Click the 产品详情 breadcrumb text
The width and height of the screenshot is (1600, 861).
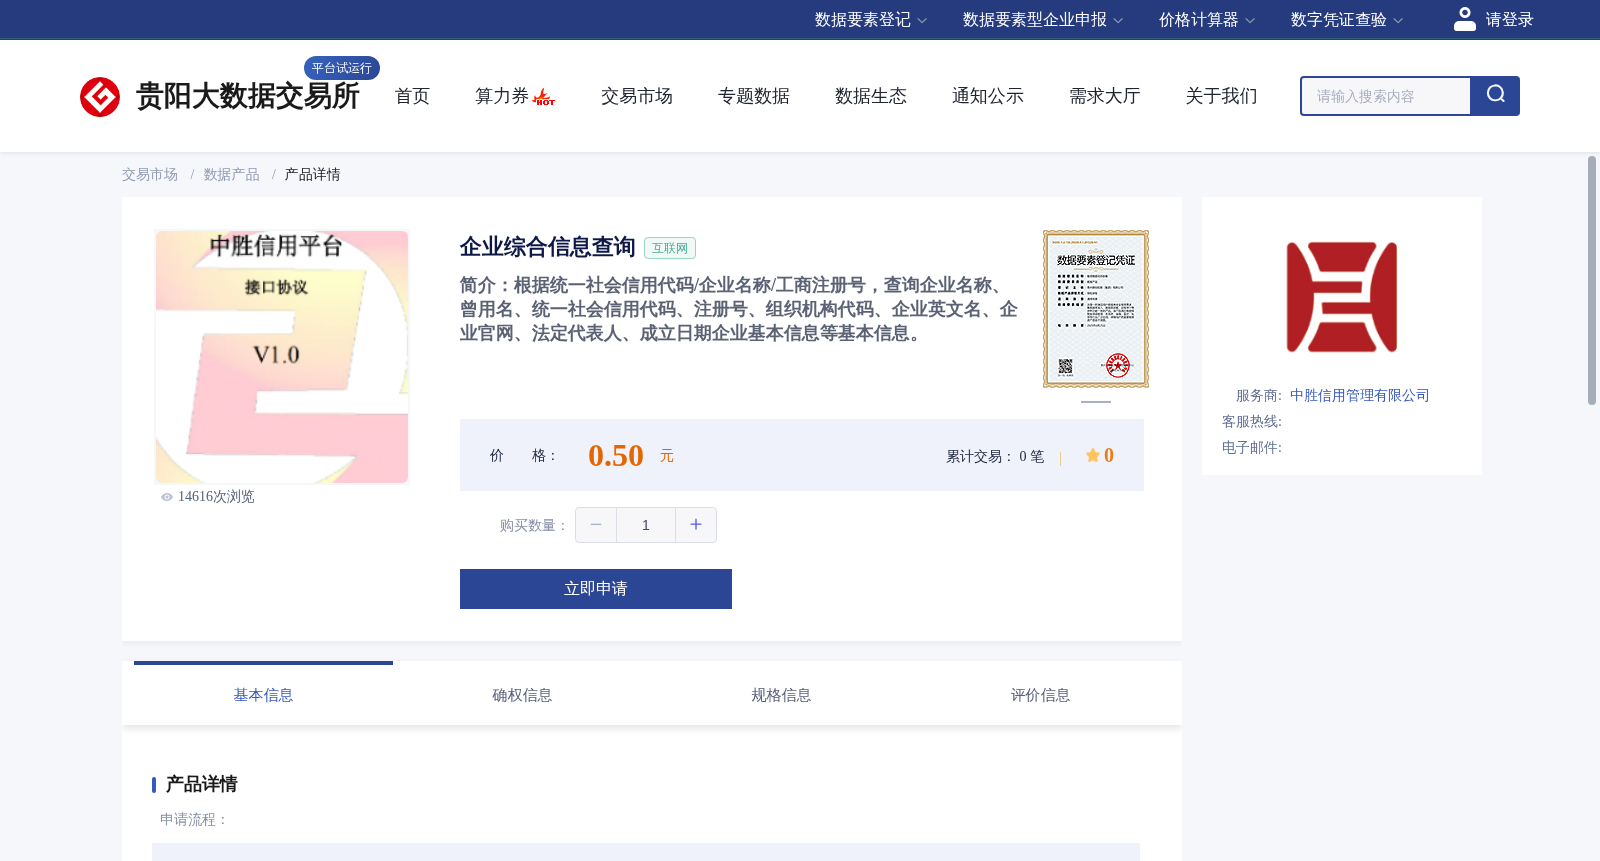312,175
